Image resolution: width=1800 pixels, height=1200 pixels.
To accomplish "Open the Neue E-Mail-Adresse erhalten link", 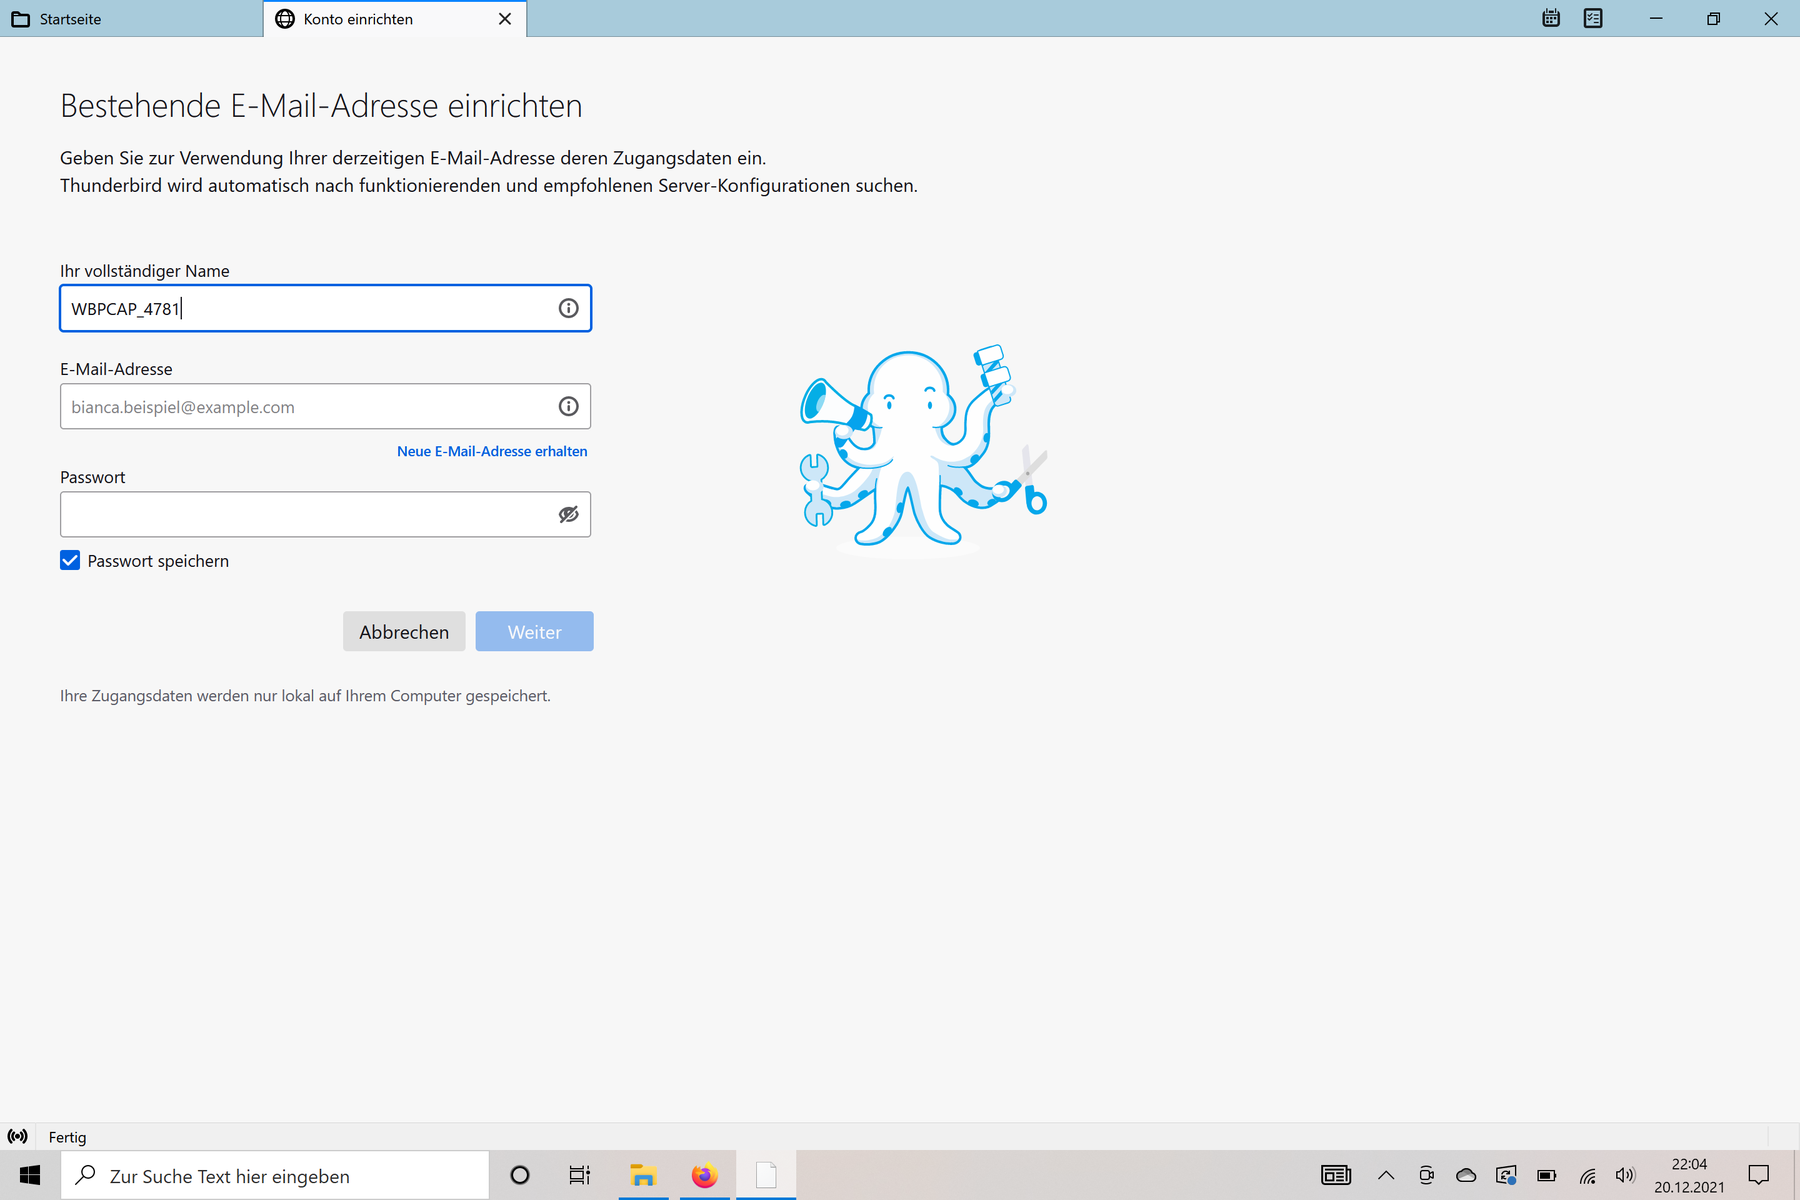I will click(x=492, y=451).
